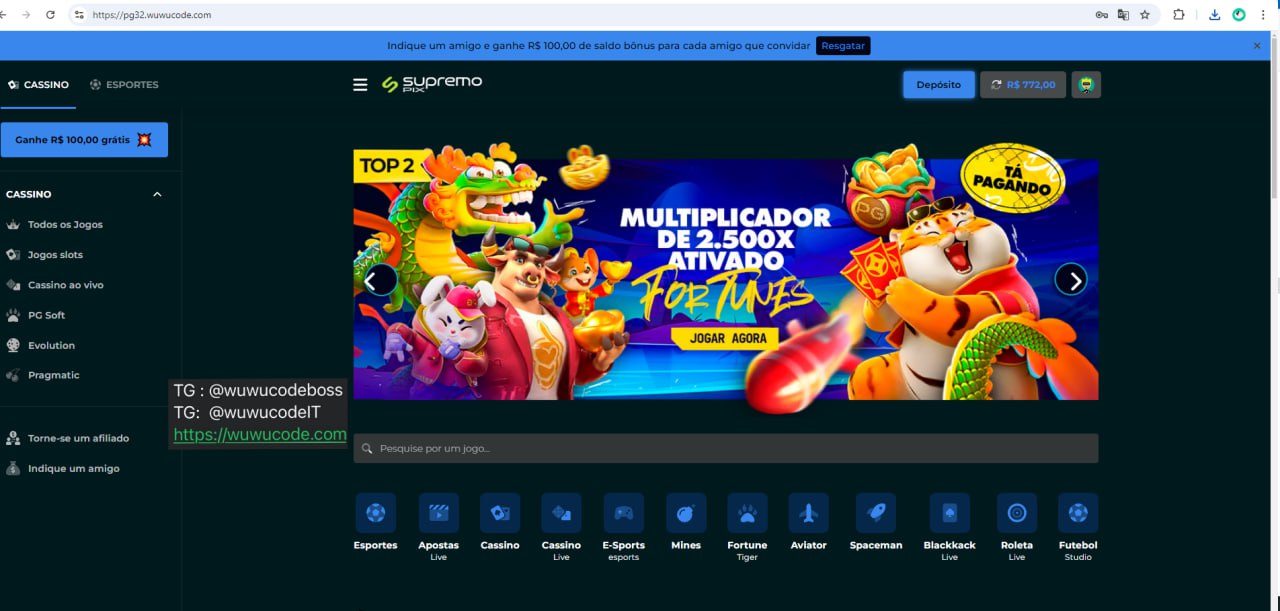
Task: Switch to the ESPORTES tab
Action: pos(124,85)
